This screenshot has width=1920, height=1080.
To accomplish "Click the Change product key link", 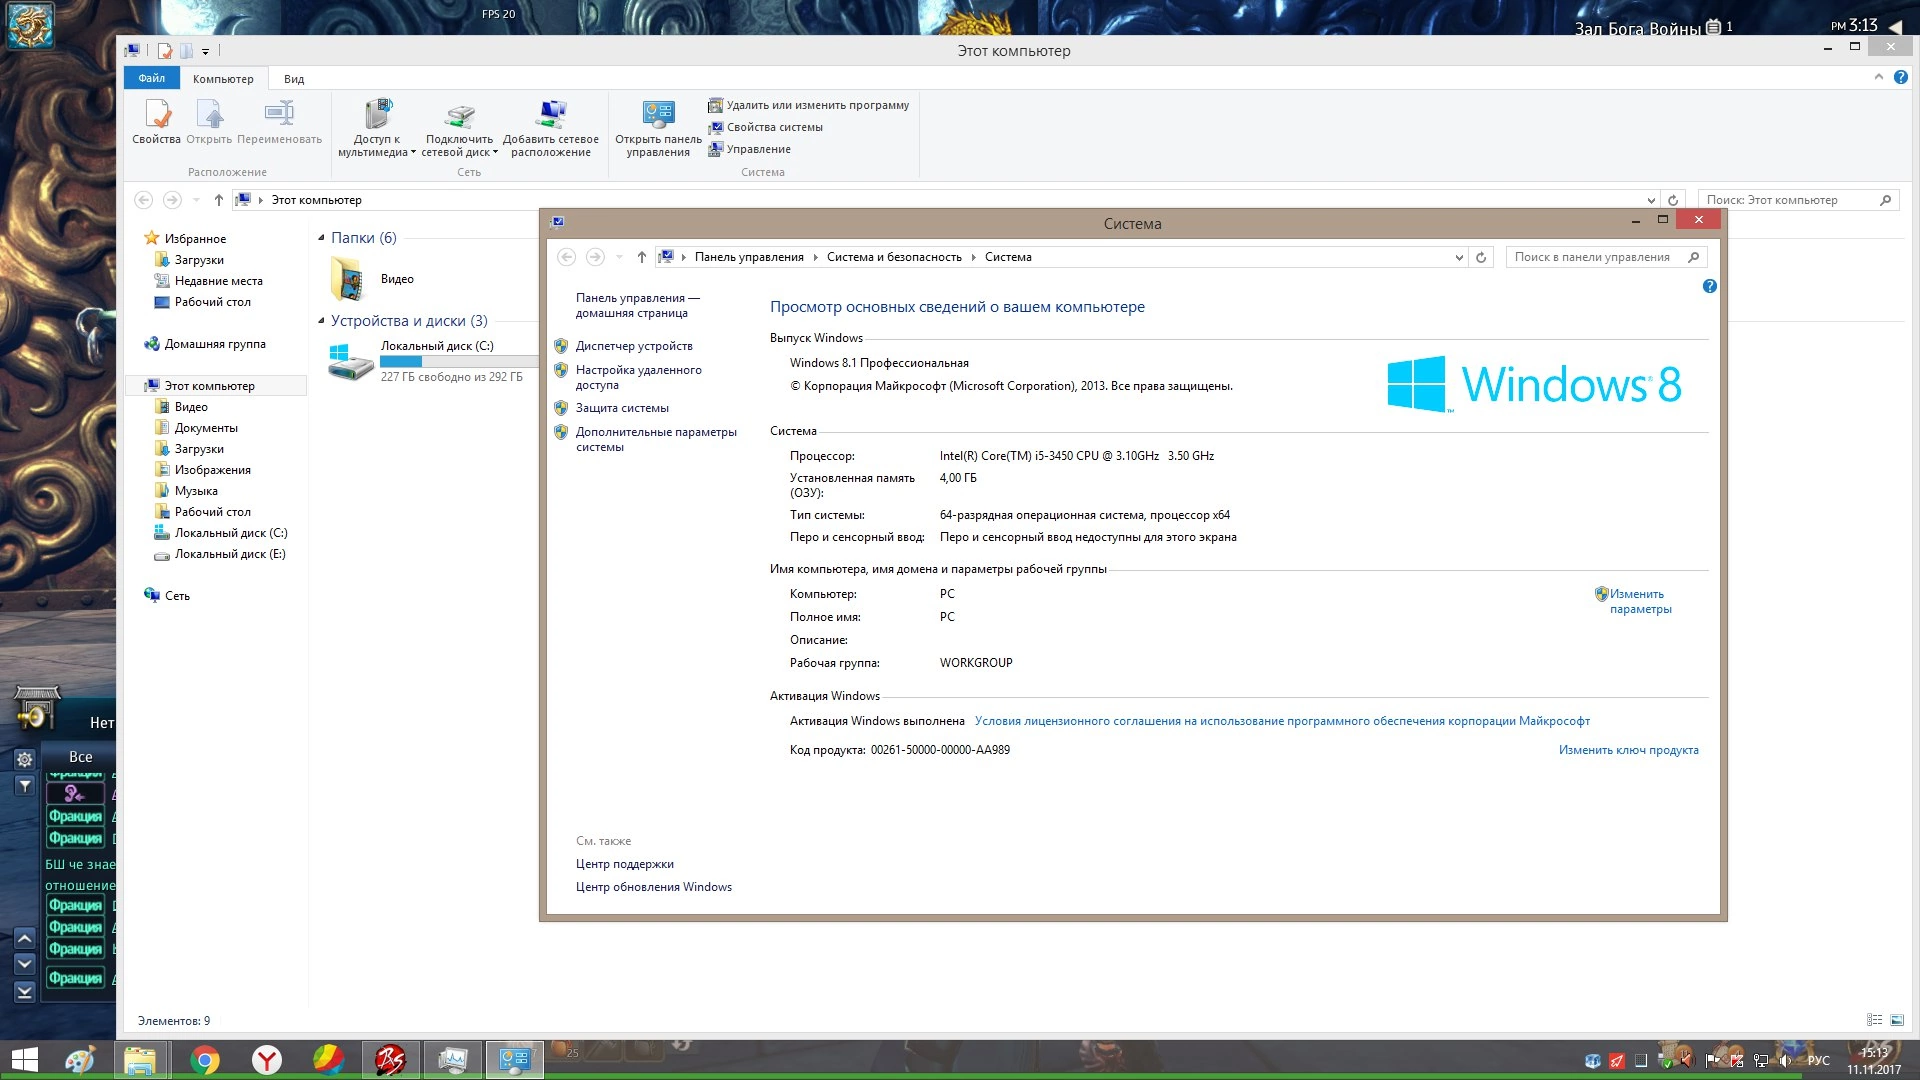I will click(x=1628, y=750).
